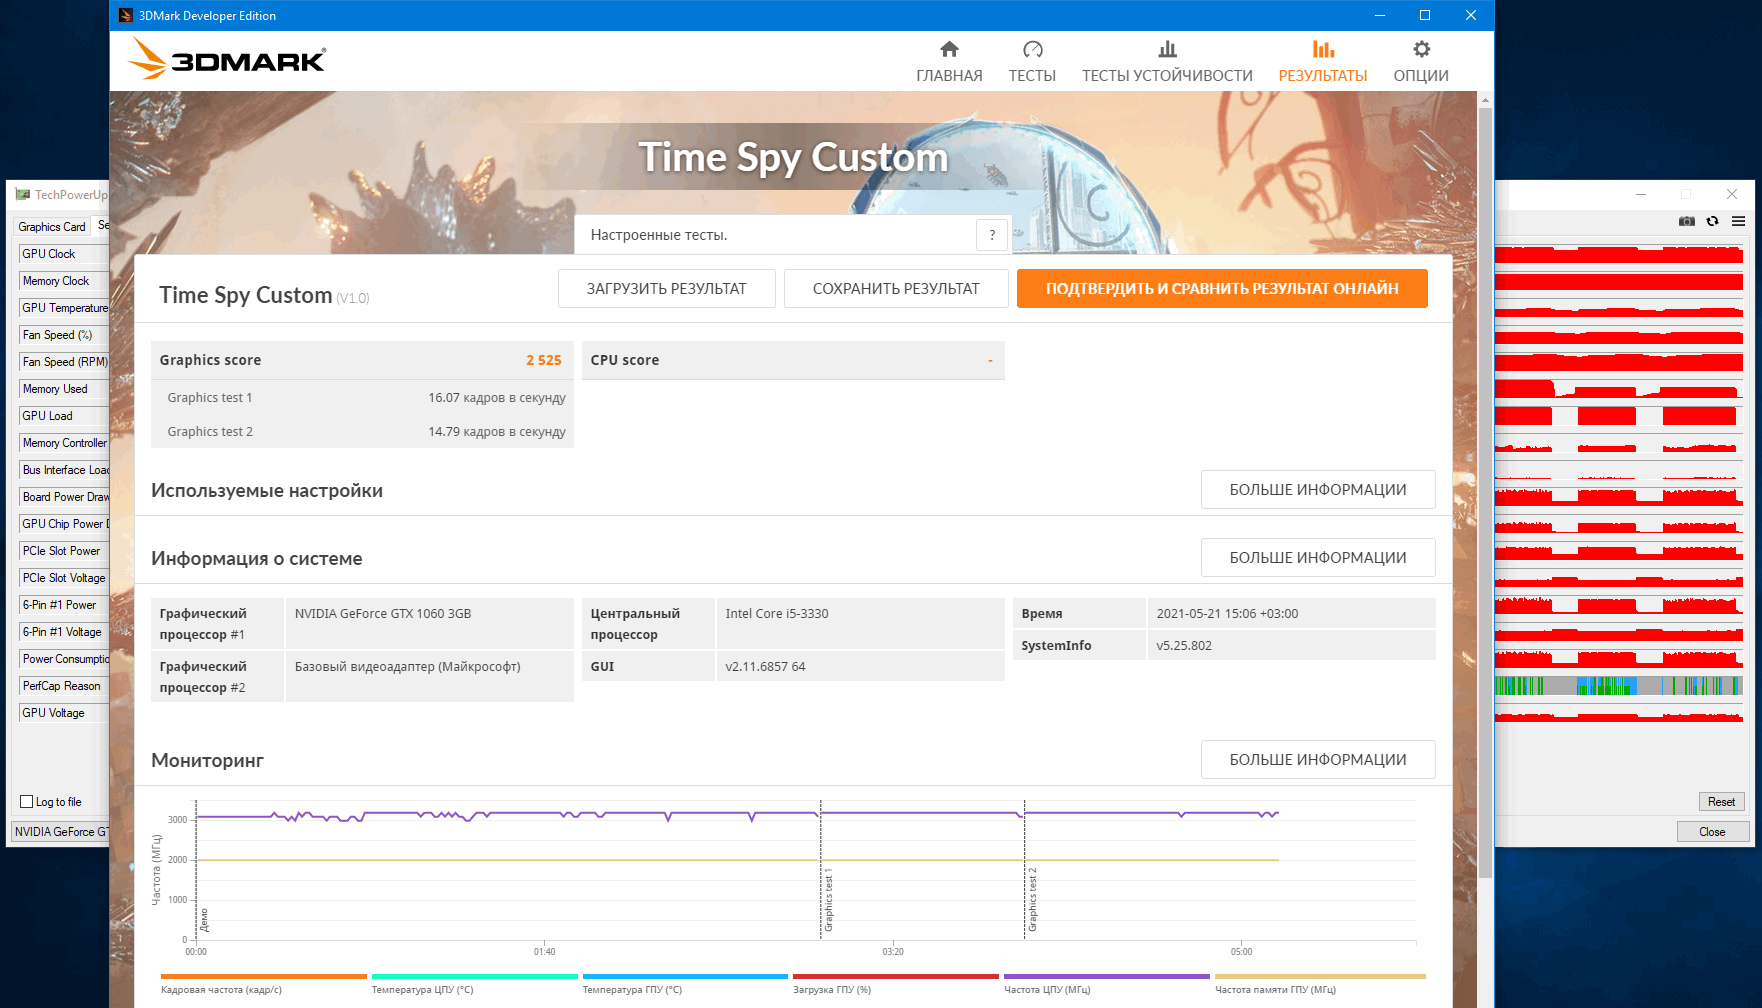Click the orange results bars icon
This screenshot has height=1008, width=1762.
[x=1323, y=49]
